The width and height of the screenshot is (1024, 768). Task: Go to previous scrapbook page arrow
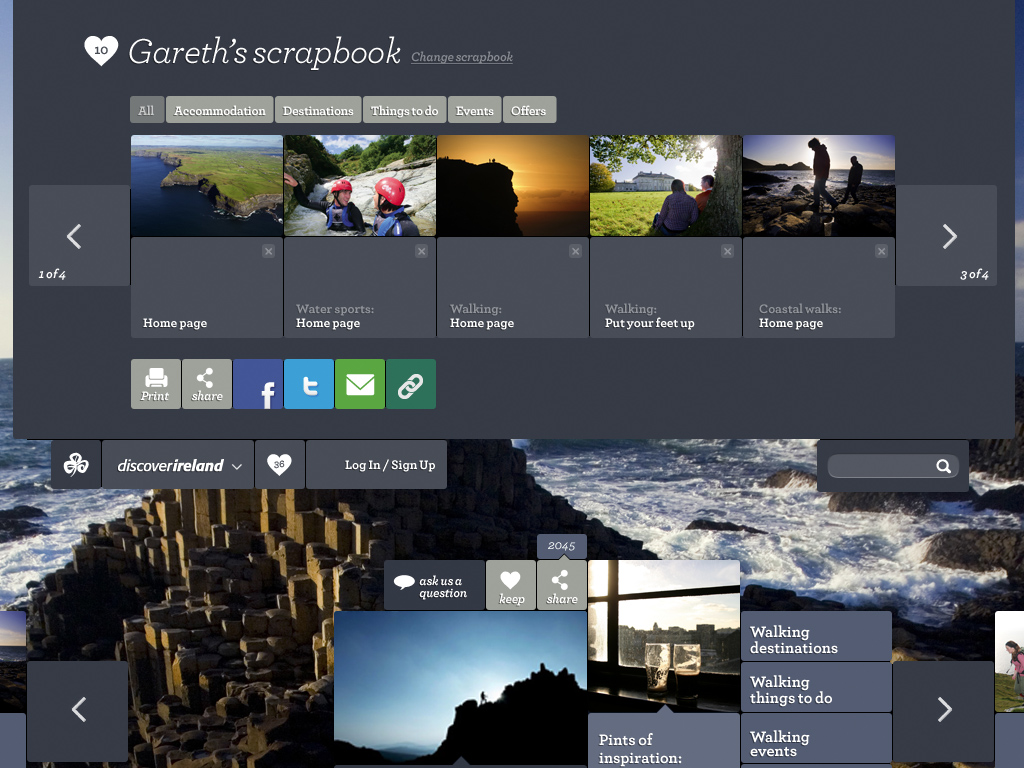74,236
